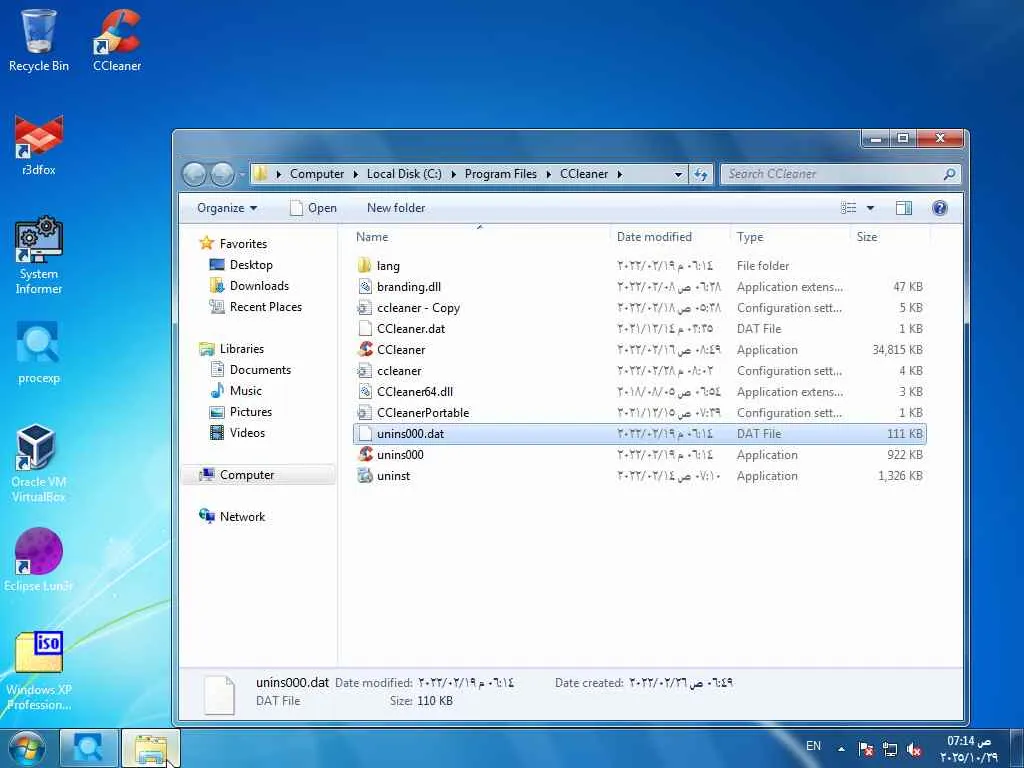
Task: Open the network tray icon
Action: [889, 749]
